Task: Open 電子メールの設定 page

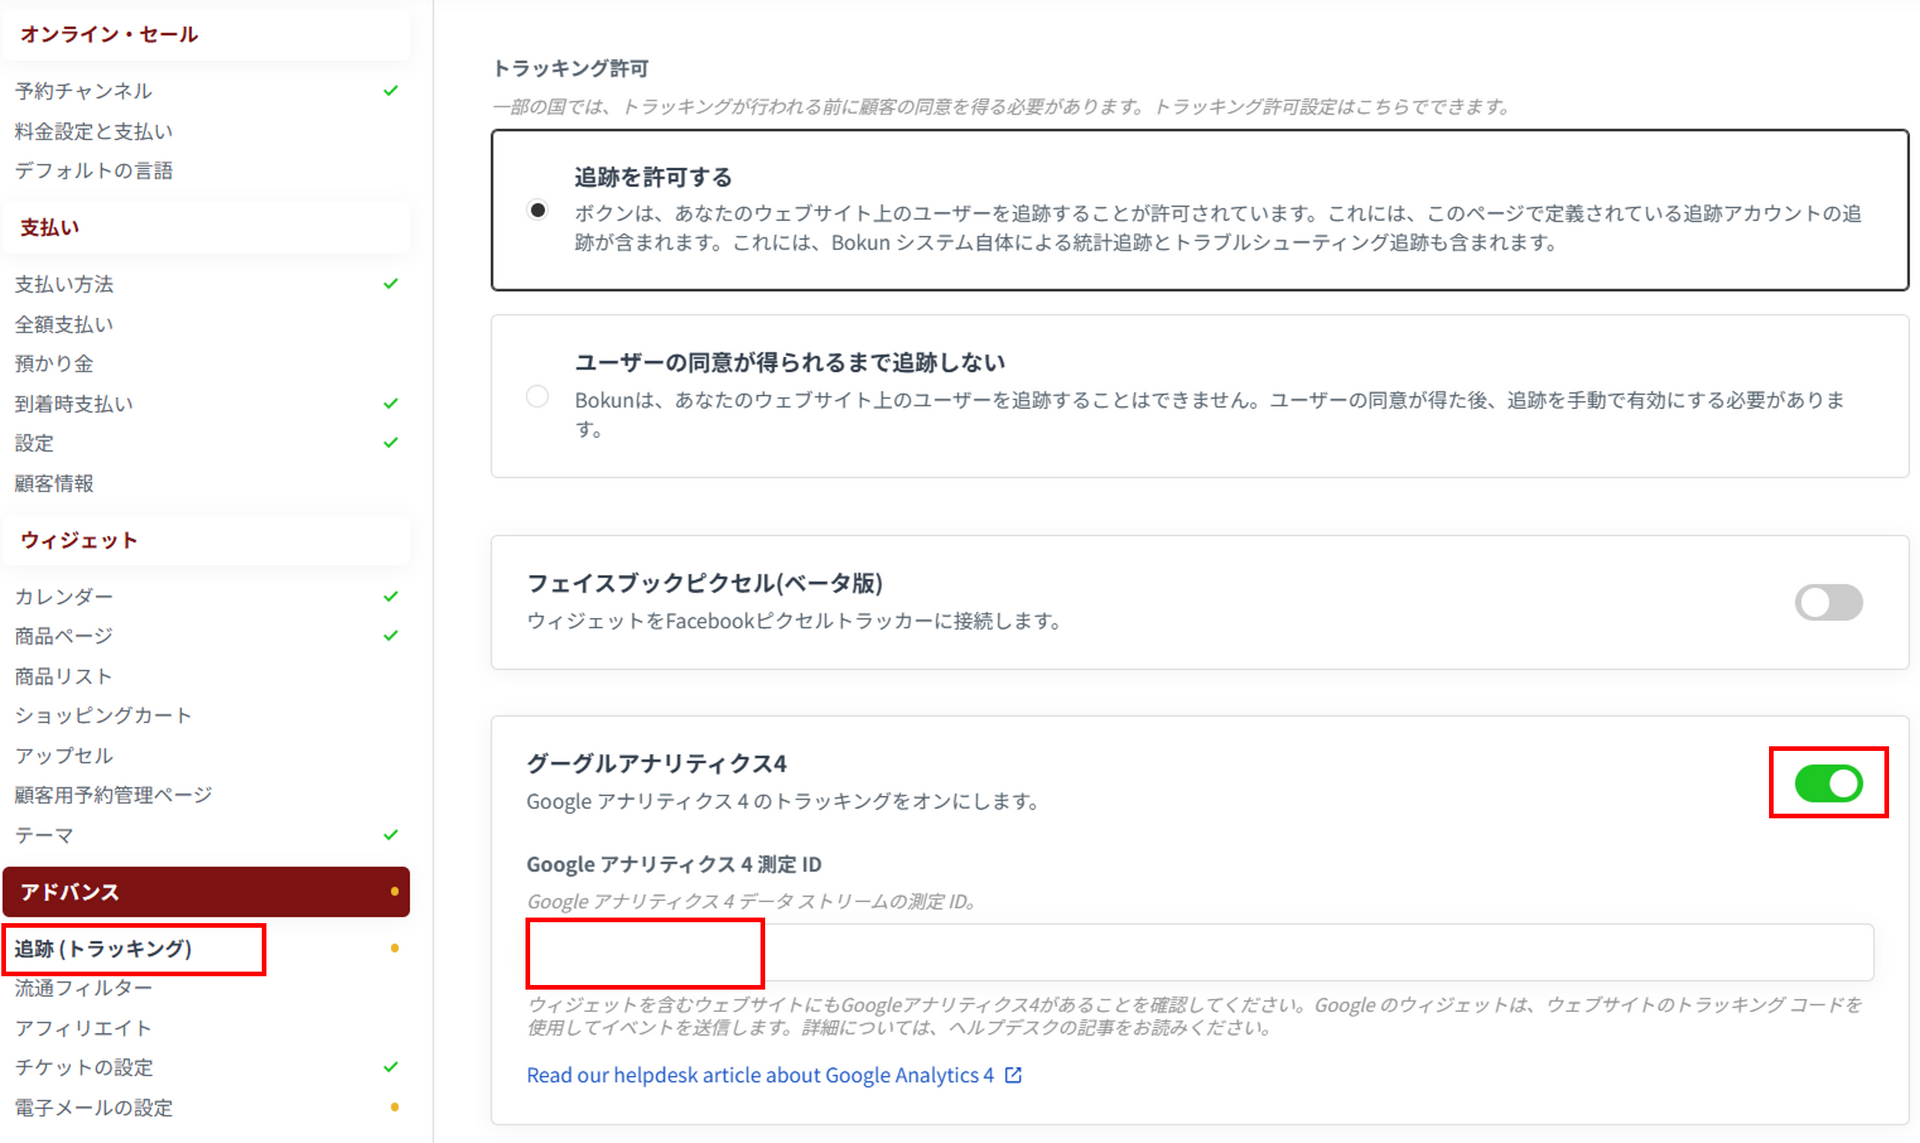Action: pyautogui.click(x=94, y=1107)
